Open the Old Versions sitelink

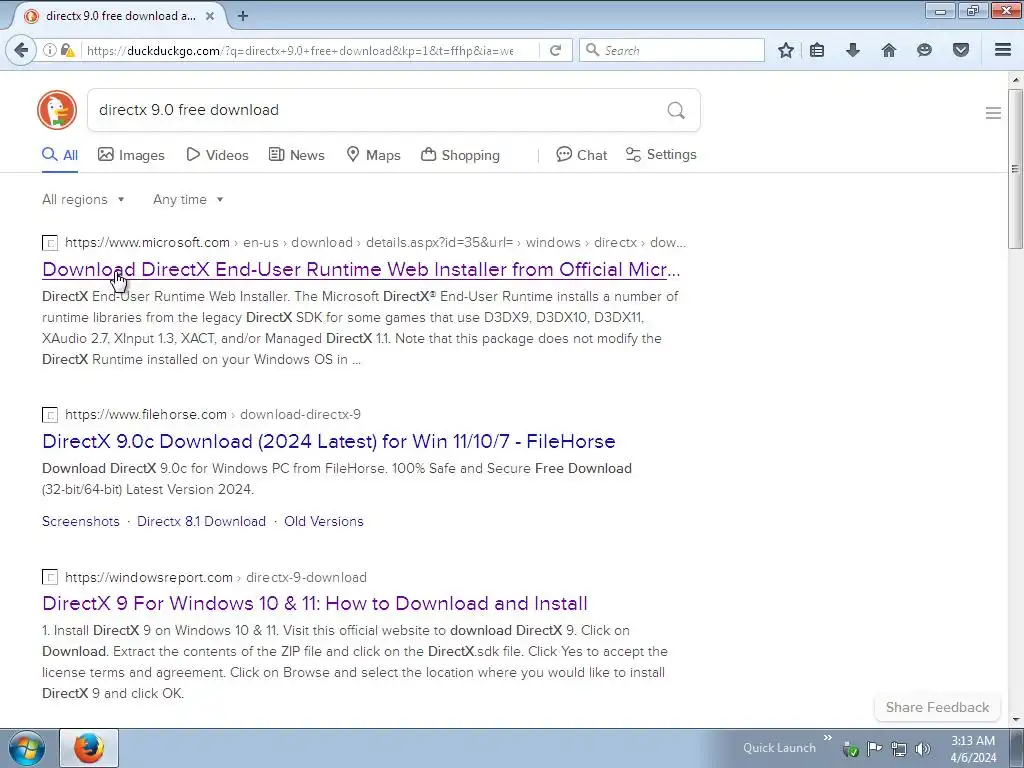(x=324, y=521)
